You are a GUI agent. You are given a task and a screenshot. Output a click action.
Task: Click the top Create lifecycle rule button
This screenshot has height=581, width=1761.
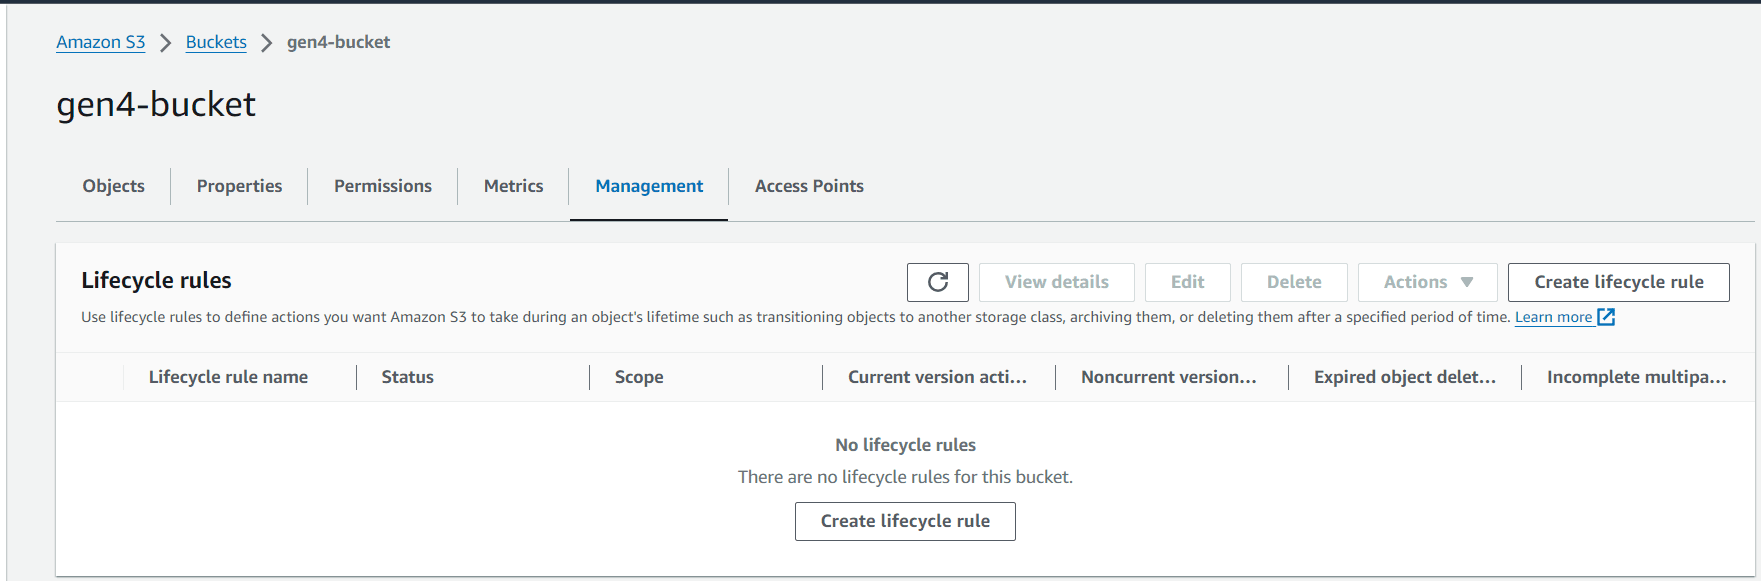[1618, 282]
